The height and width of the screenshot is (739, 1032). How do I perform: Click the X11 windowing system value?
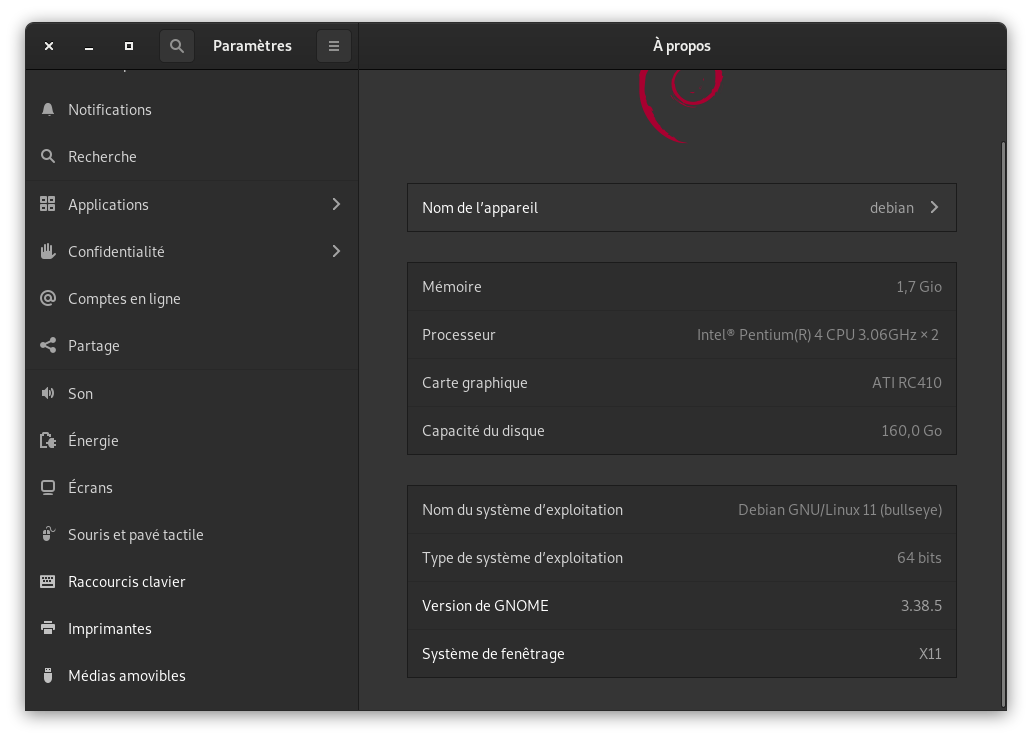pyautogui.click(x=930, y=654)
